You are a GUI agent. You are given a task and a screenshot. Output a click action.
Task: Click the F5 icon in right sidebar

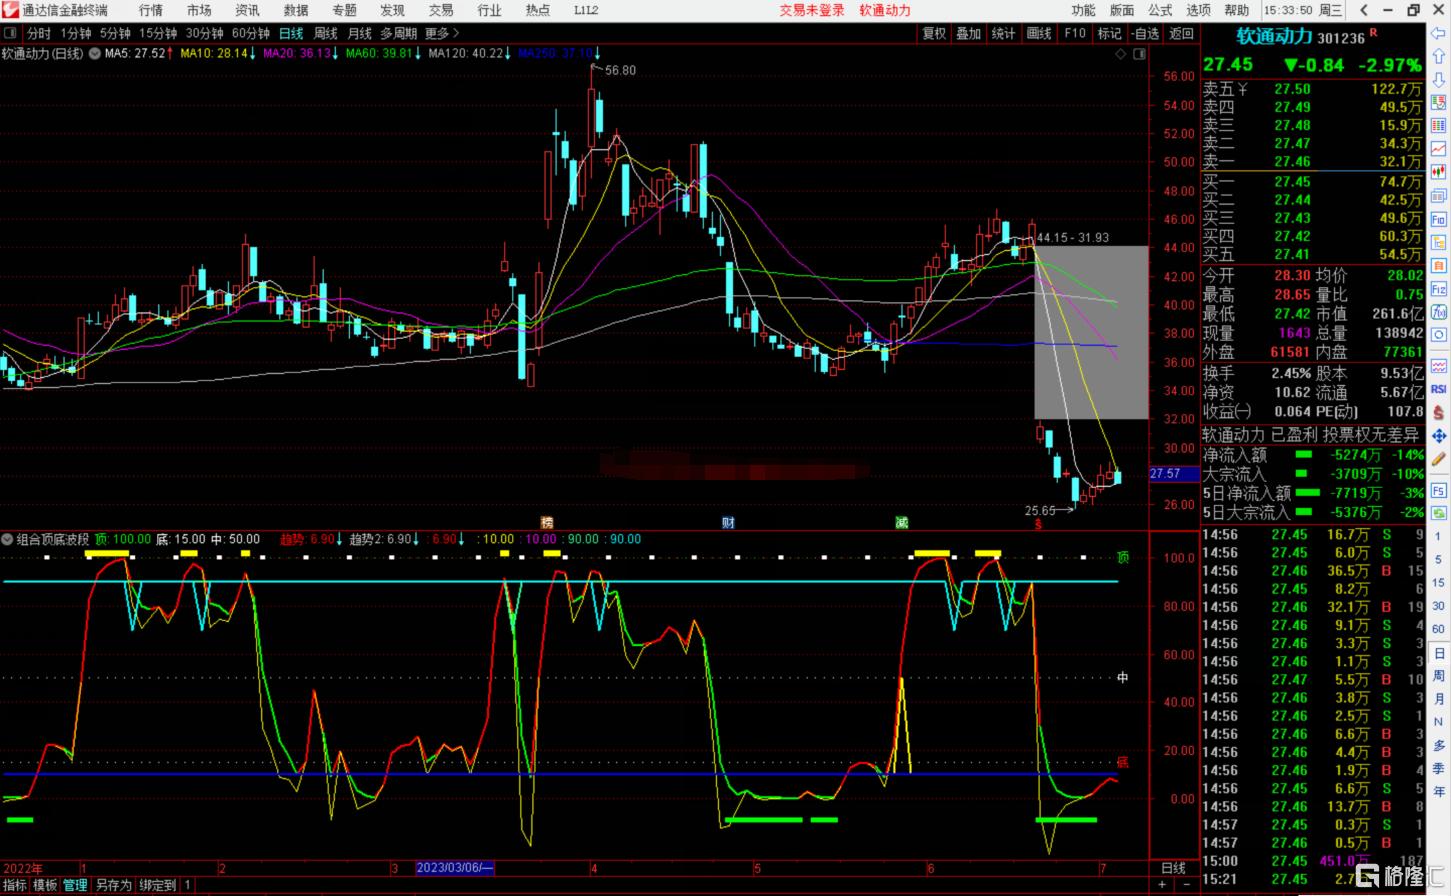tap(1439, 490)
